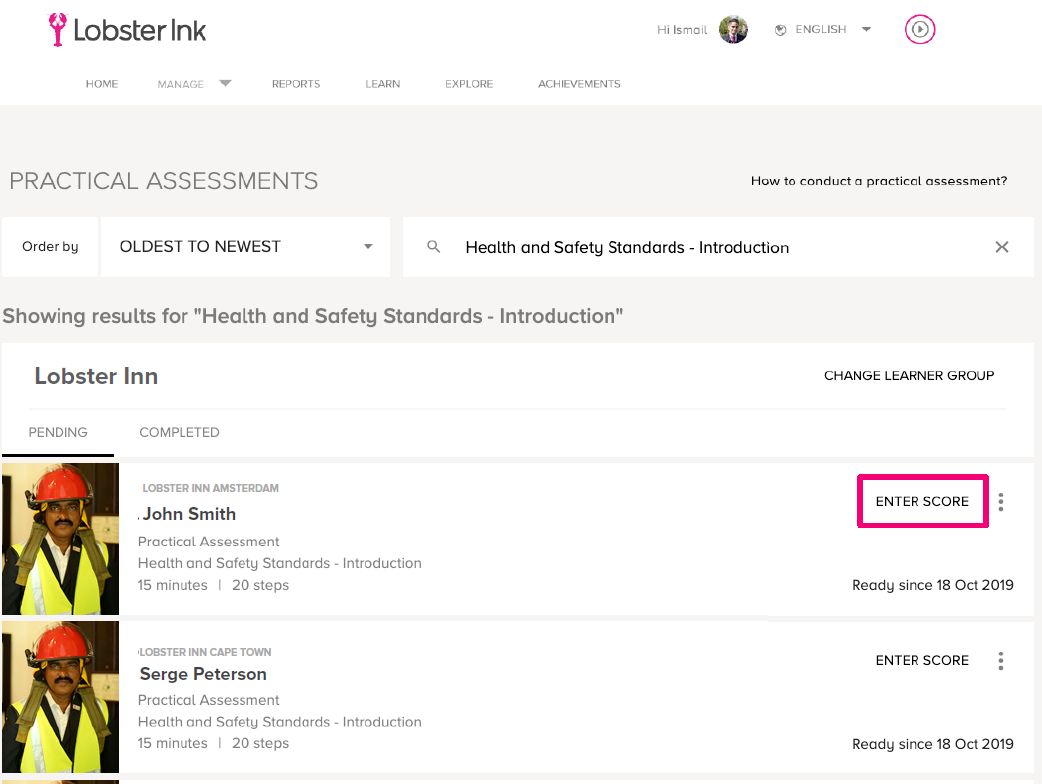Click '15 minutes' in John Smith's row
The width and height of the screenshot is (1042, 784).
pos(172,585)
